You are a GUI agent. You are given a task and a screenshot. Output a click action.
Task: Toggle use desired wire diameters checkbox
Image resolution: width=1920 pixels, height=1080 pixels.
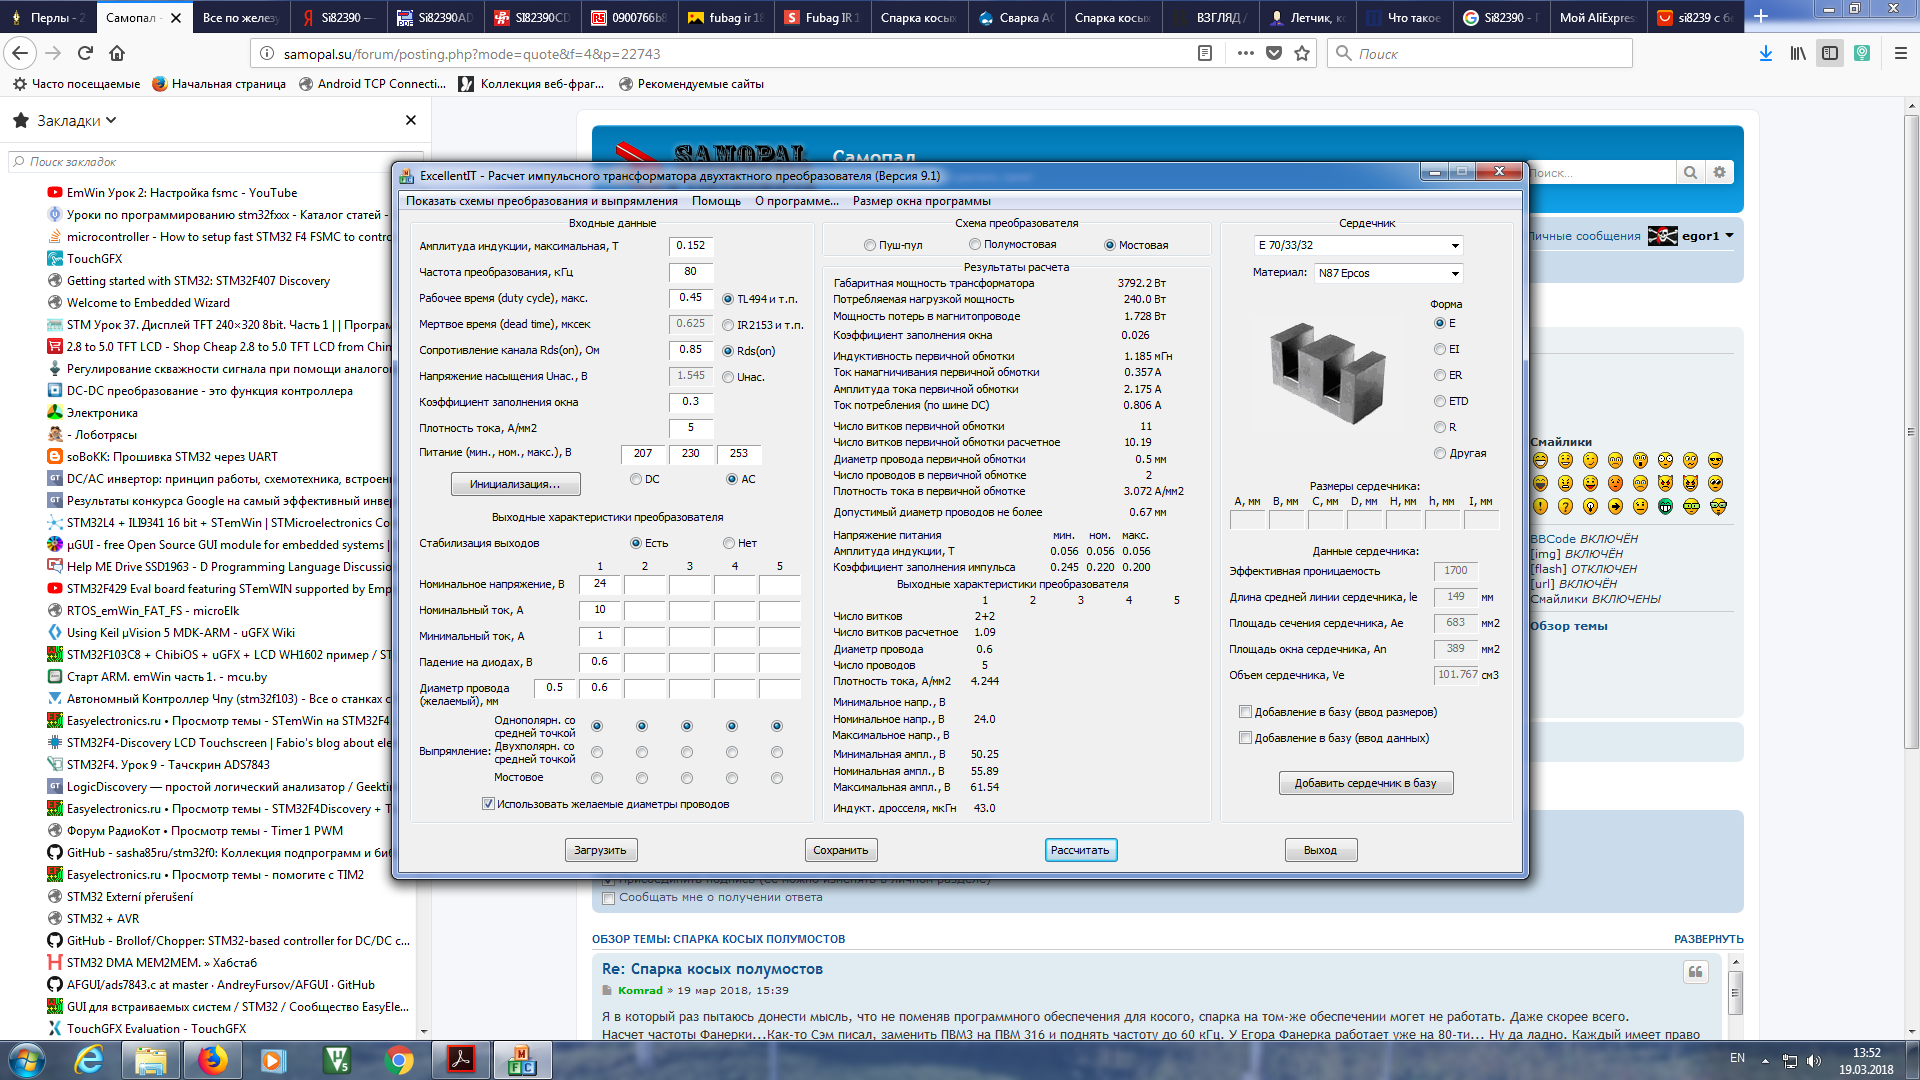[489, 804]
